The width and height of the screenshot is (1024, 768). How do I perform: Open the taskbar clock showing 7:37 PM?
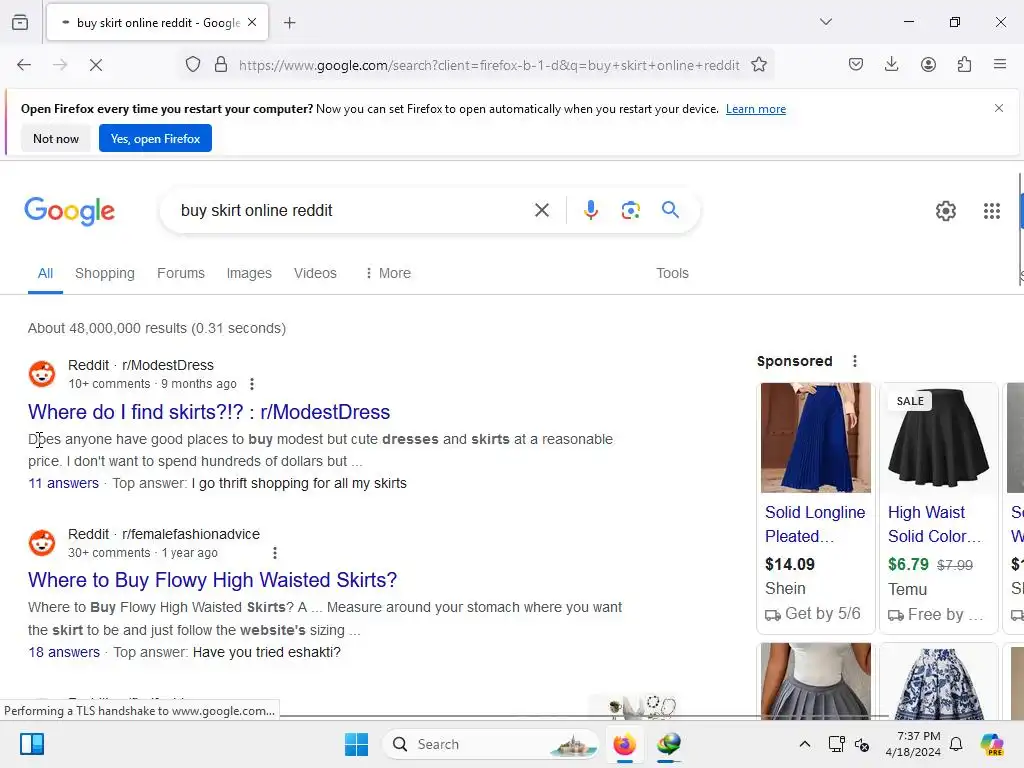(x=913, y=744)
